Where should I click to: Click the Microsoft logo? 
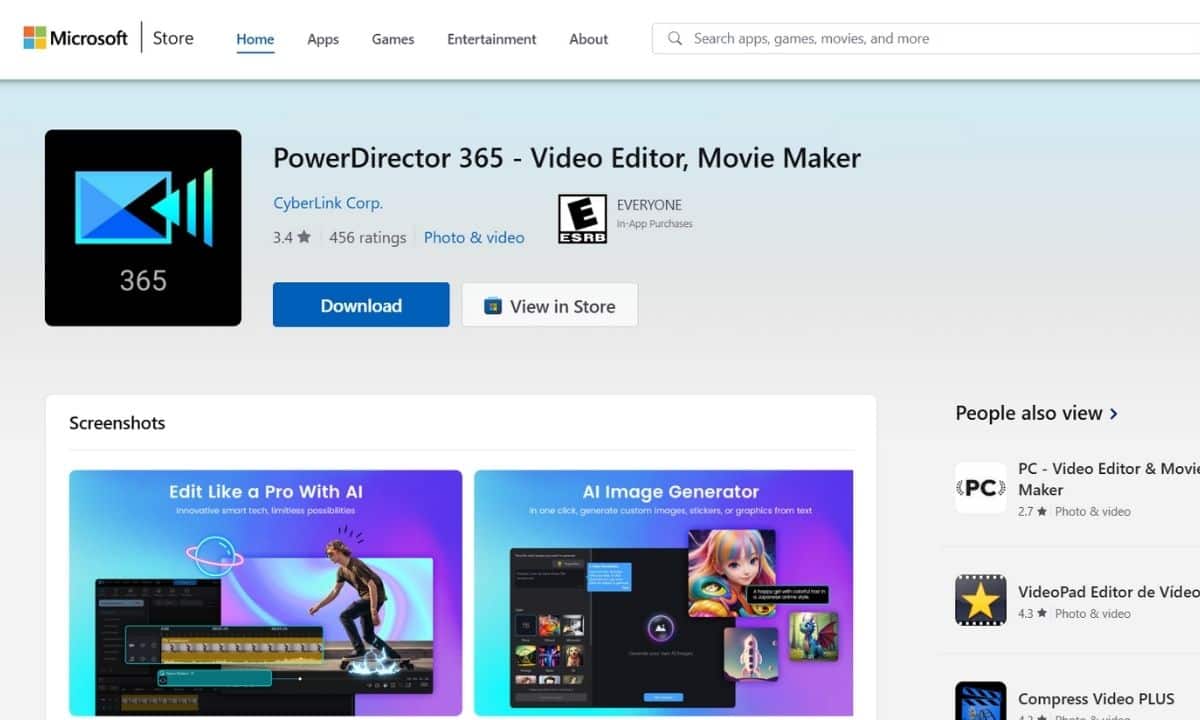point(76,39)
